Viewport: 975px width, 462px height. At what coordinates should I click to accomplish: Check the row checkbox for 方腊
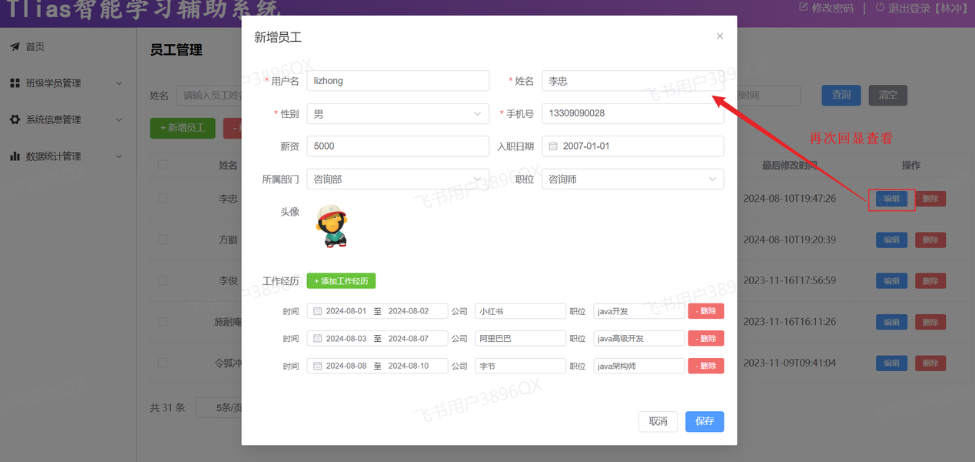coord(162,239)
